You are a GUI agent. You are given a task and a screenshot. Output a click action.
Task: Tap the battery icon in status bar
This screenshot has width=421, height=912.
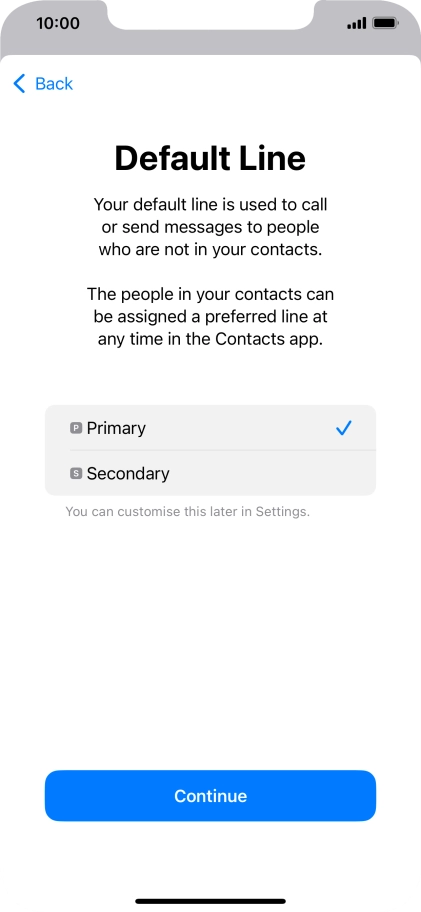tap(385, 23)
